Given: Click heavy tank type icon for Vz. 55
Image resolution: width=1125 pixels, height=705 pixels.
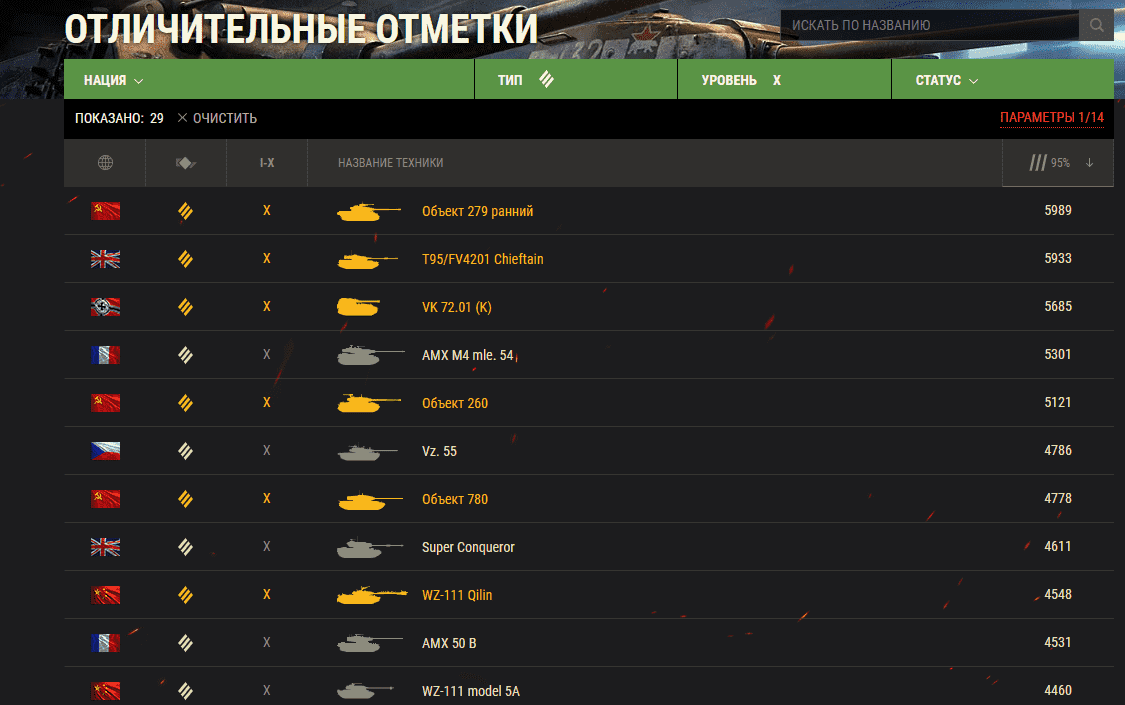Looking at the screenshot, I should (x=185, y=451).
